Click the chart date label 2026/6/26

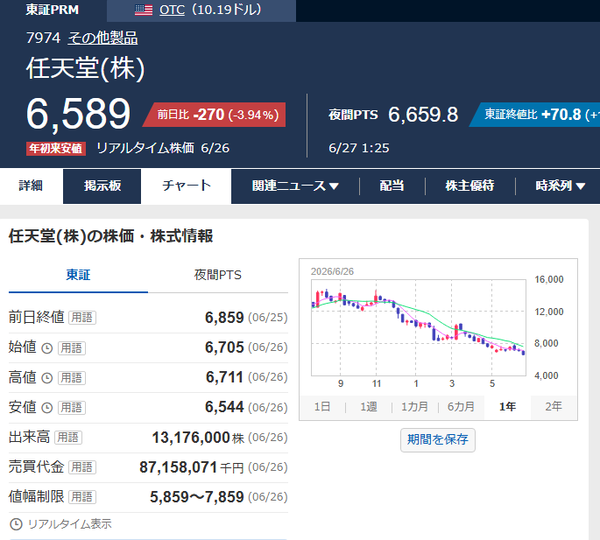[332, 272]
